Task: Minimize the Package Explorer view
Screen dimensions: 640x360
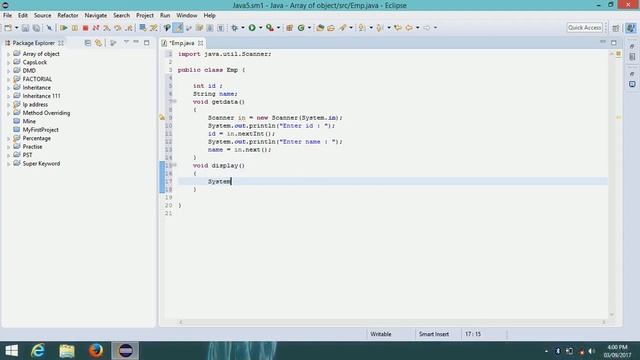Action: point(136,42)
